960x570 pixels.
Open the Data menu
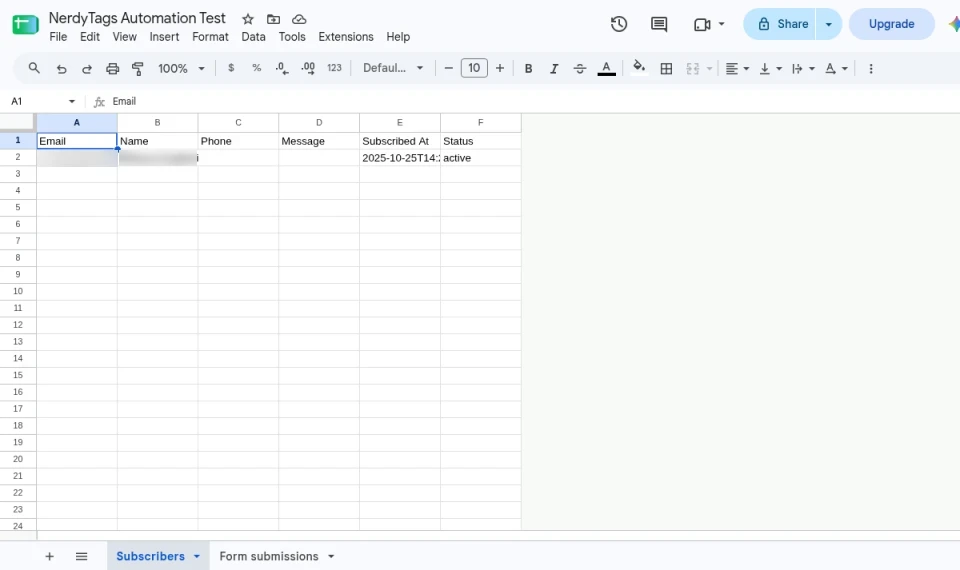(253, 37)
